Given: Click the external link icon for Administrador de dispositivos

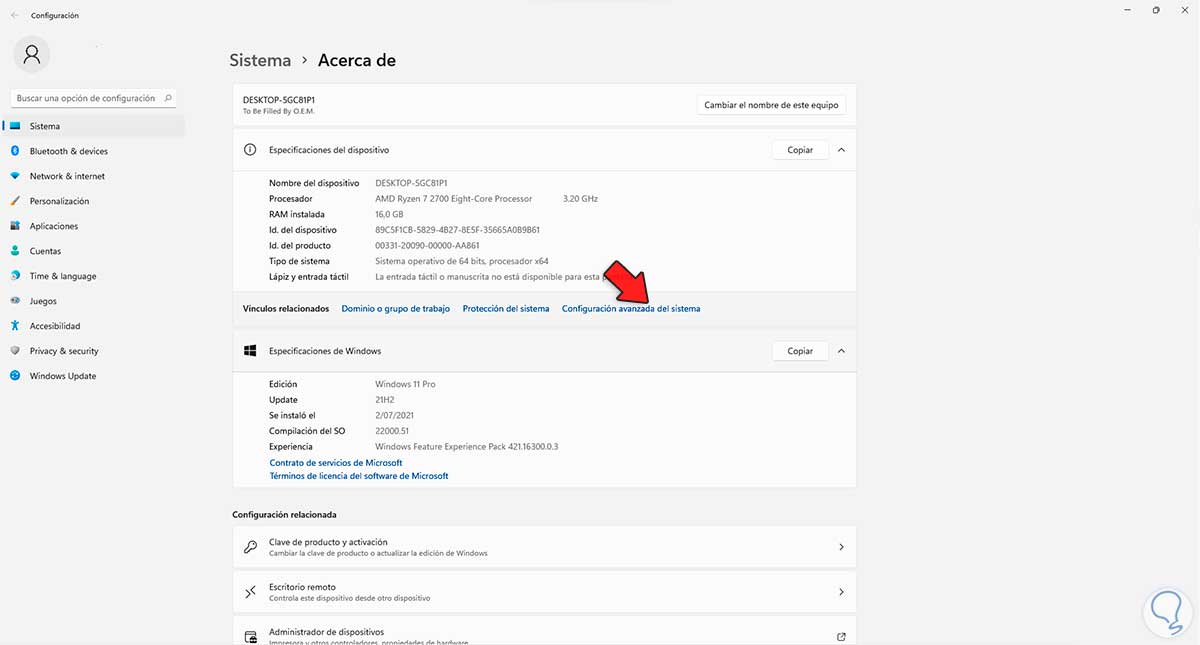Looking at the screenshot, I should pos(841,636).
